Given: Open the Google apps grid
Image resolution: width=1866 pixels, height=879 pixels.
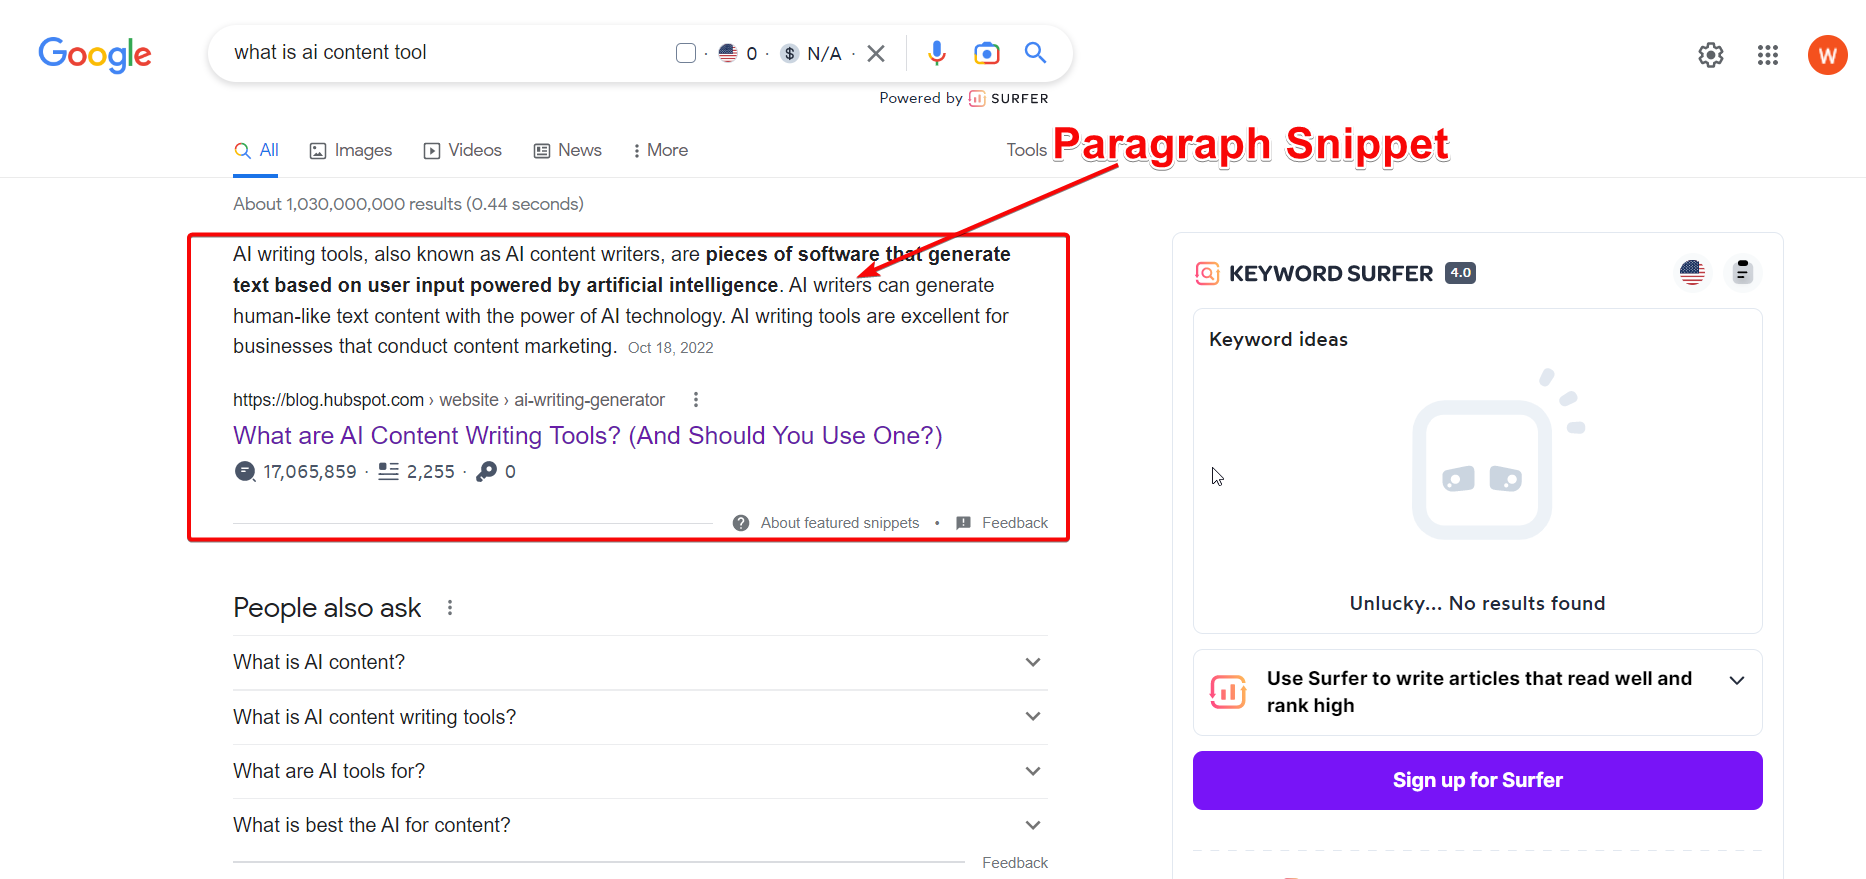Looking at the screenshot, I should [x=1768, y=55].
